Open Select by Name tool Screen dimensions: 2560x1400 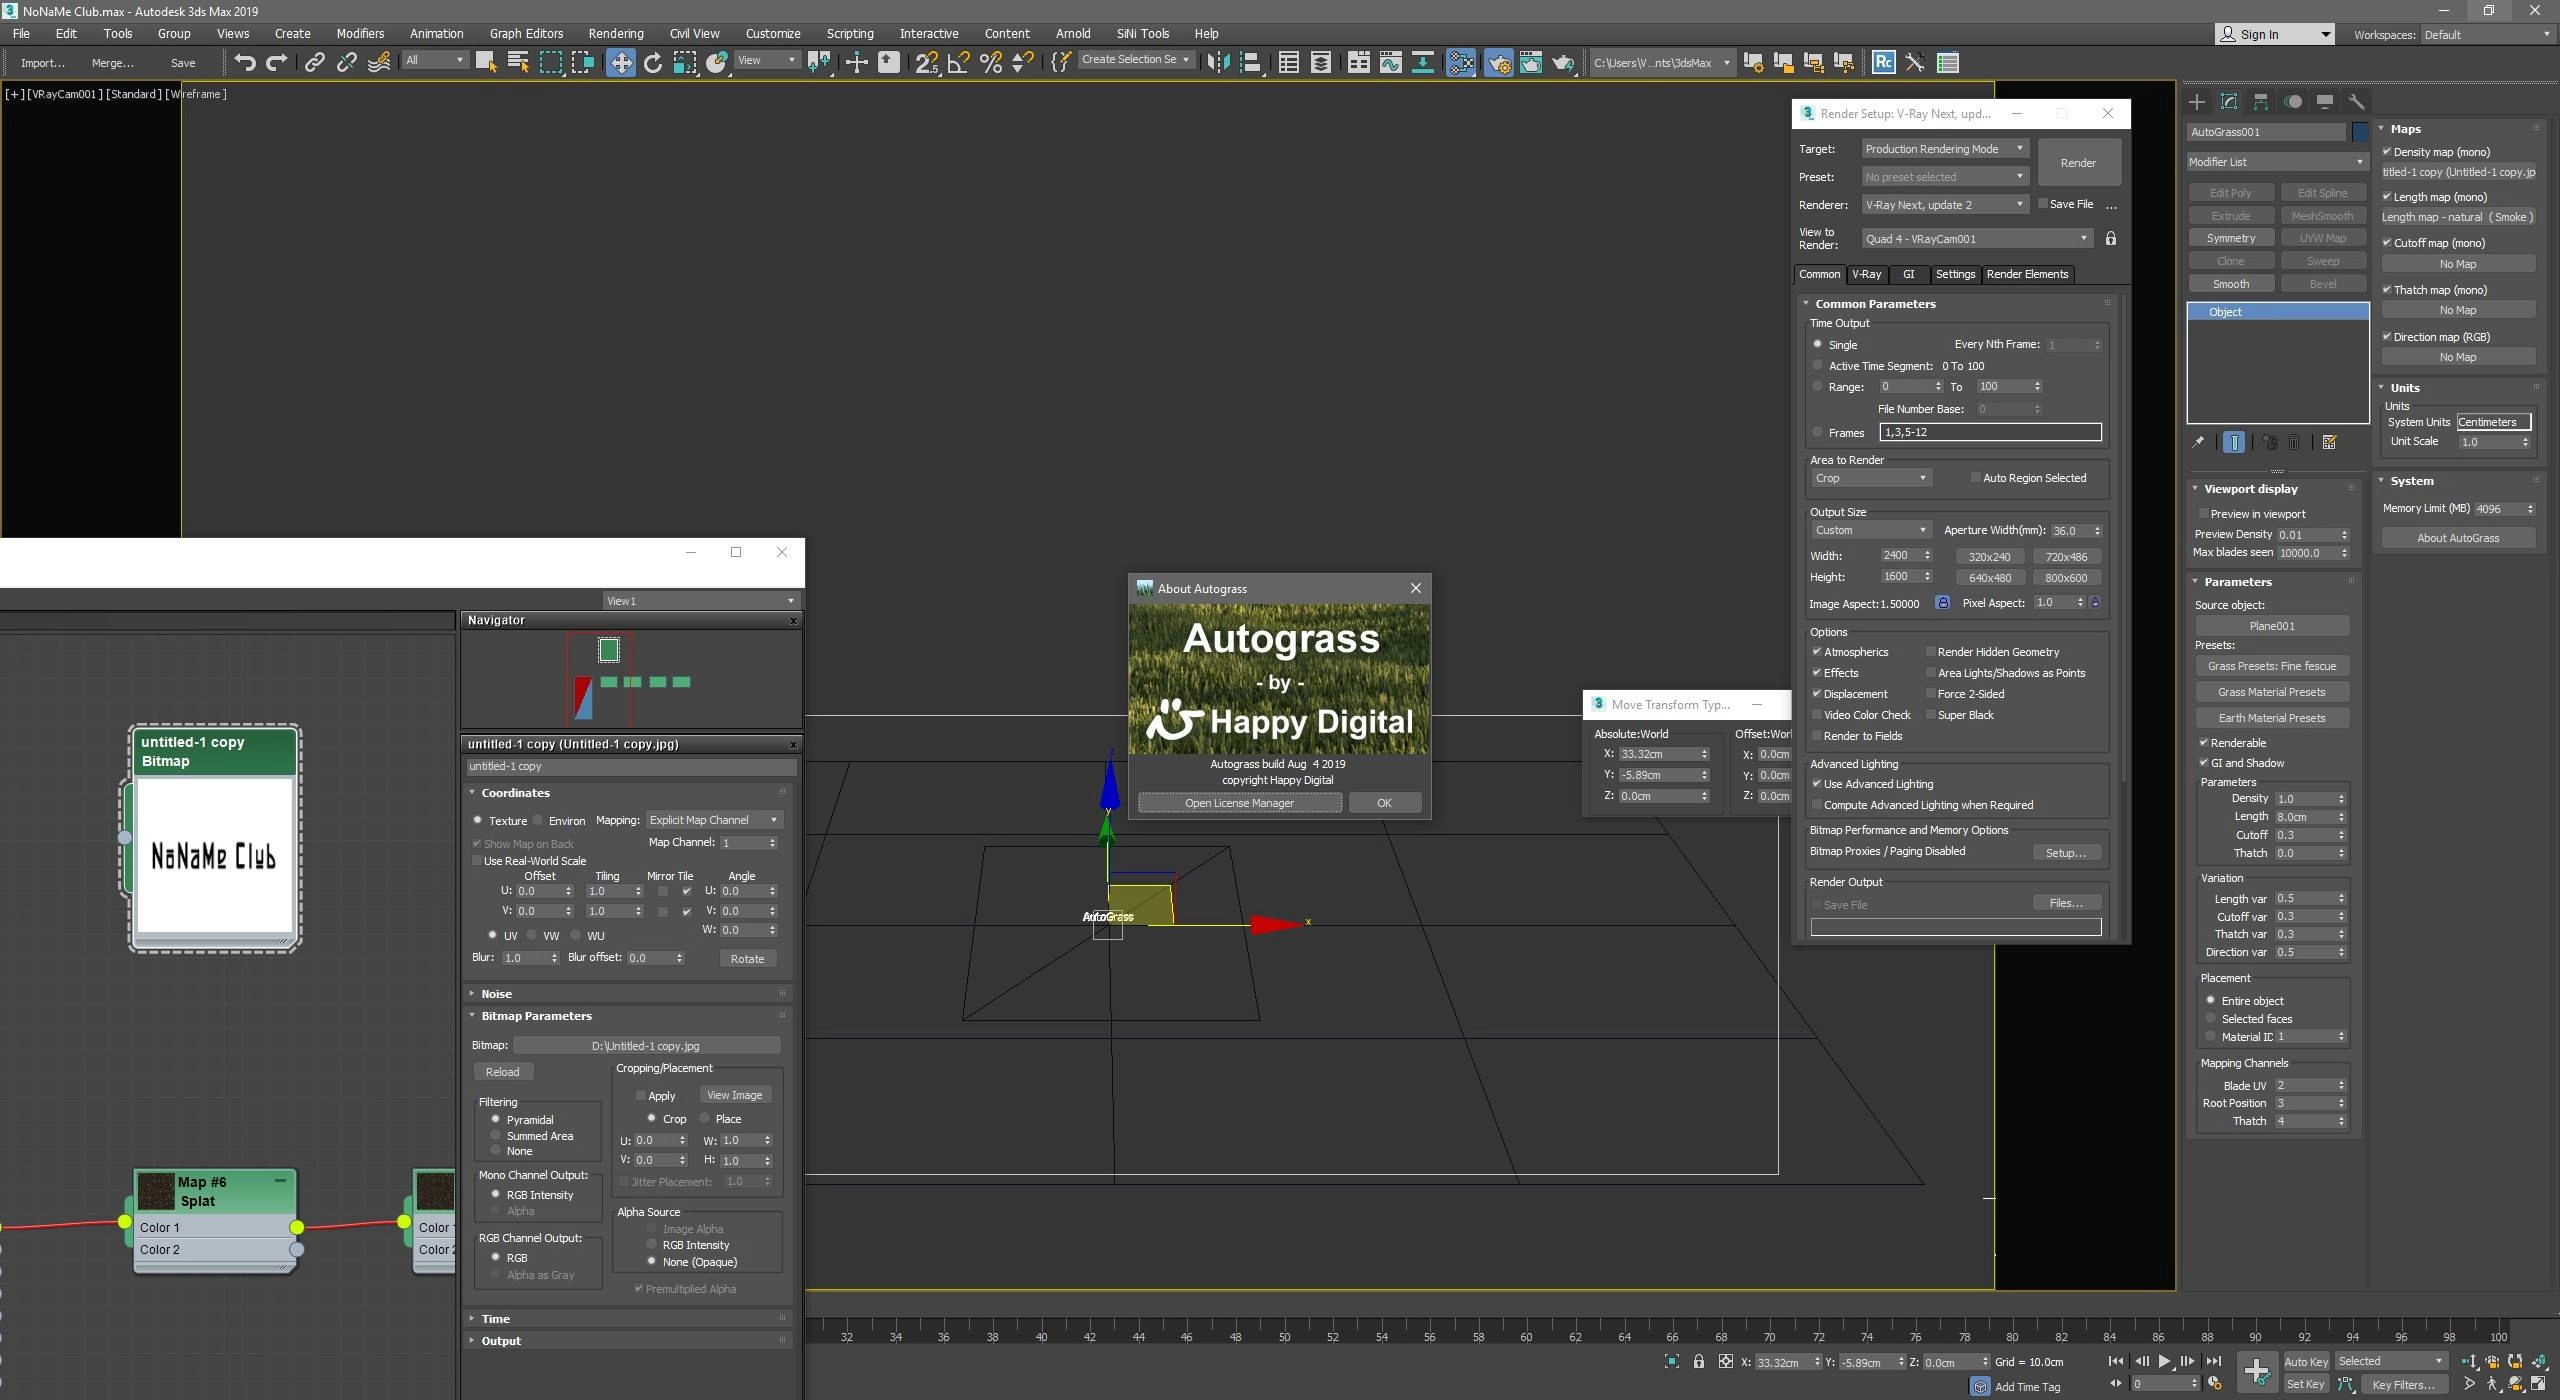click(x=518, y=62)
